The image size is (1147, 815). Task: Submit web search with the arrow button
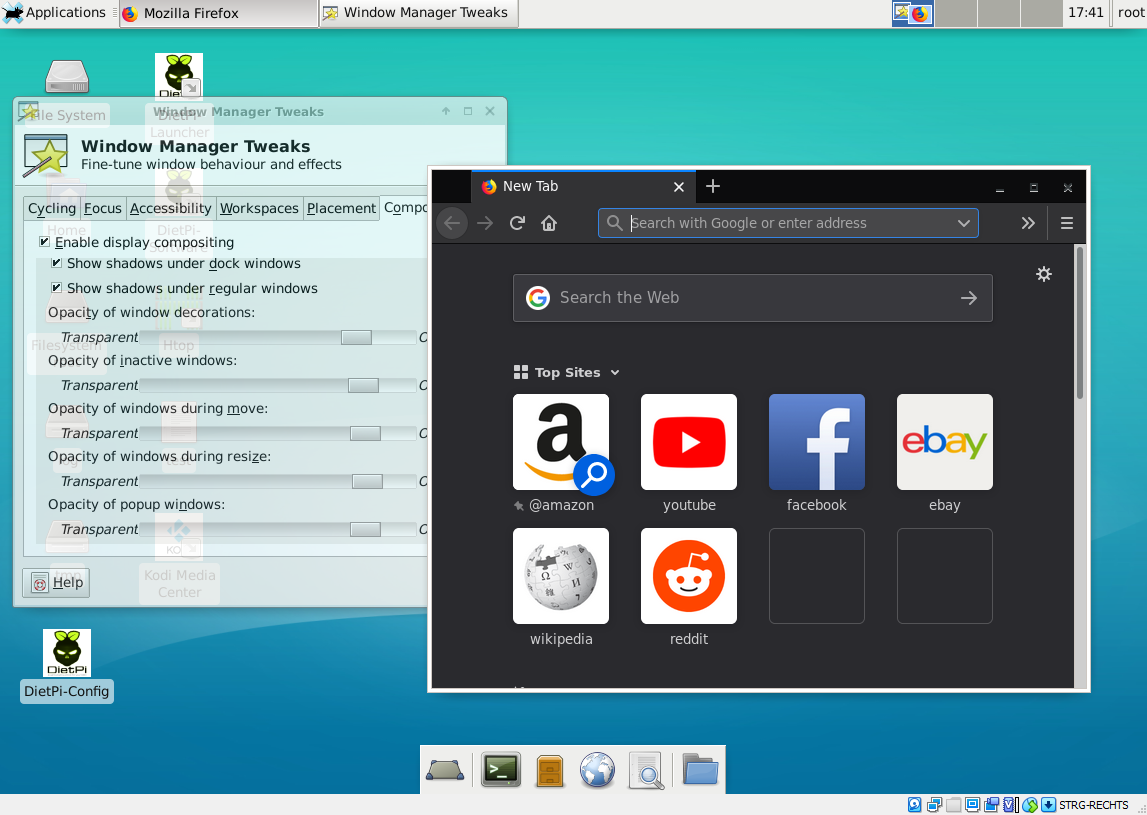pyautogui.click(x=969, y=298)
